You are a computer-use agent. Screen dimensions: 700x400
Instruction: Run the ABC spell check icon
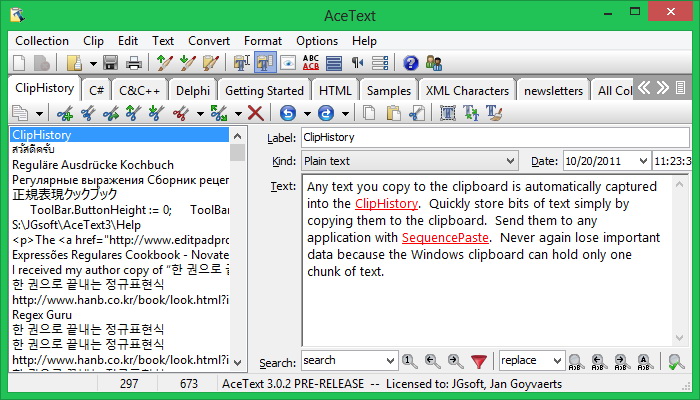(x=311, y=62)
